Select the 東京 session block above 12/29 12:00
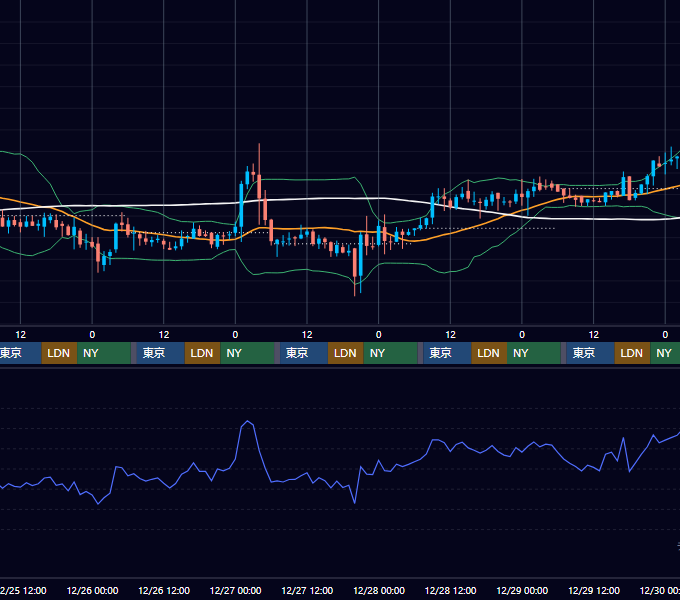 click(x=590, y=353)
